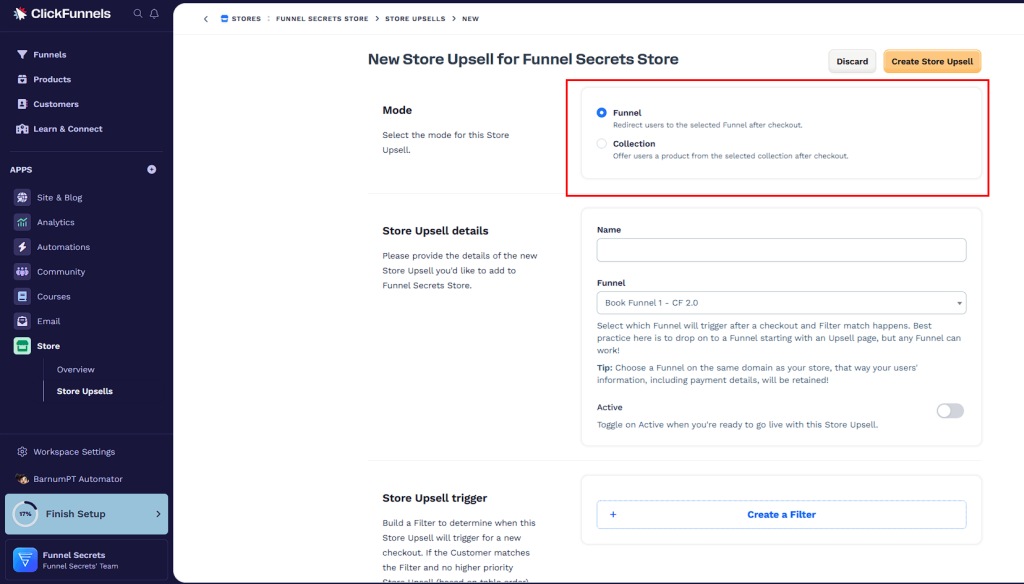Image resolution: width=1024 pixels, height=584 pixels.
Task: Add a new app with plus icon
Action: click(152, 169)
